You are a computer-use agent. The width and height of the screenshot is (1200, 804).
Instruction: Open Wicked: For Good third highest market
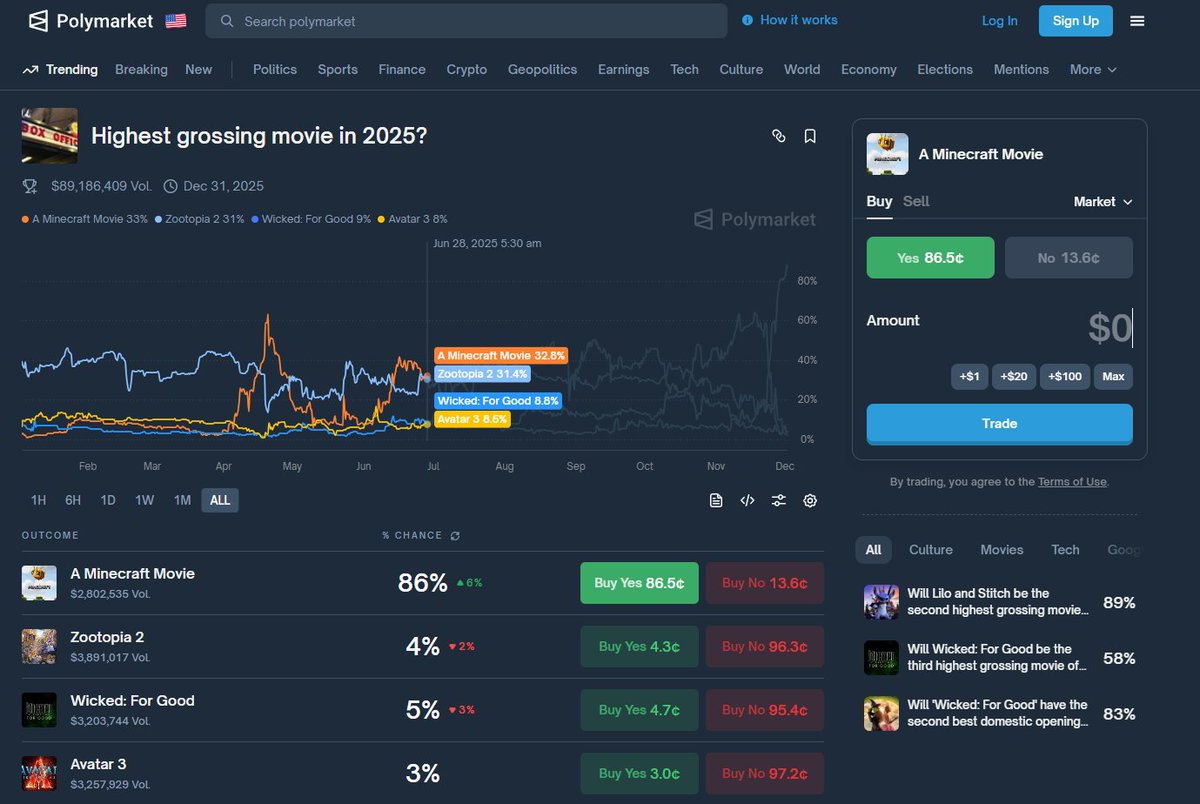(998, 658)
